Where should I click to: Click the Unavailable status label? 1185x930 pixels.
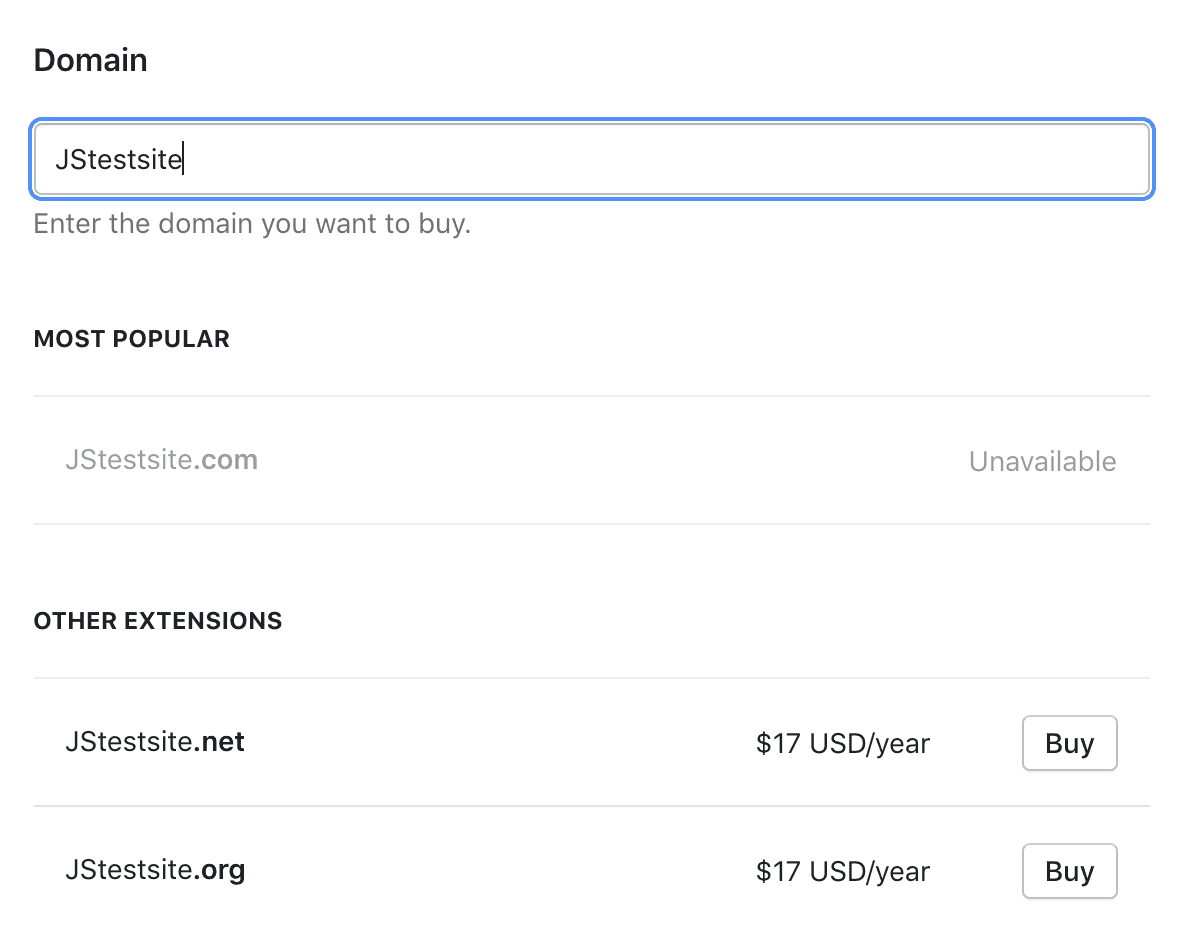pyautogui.click(x=1042, y=462)
